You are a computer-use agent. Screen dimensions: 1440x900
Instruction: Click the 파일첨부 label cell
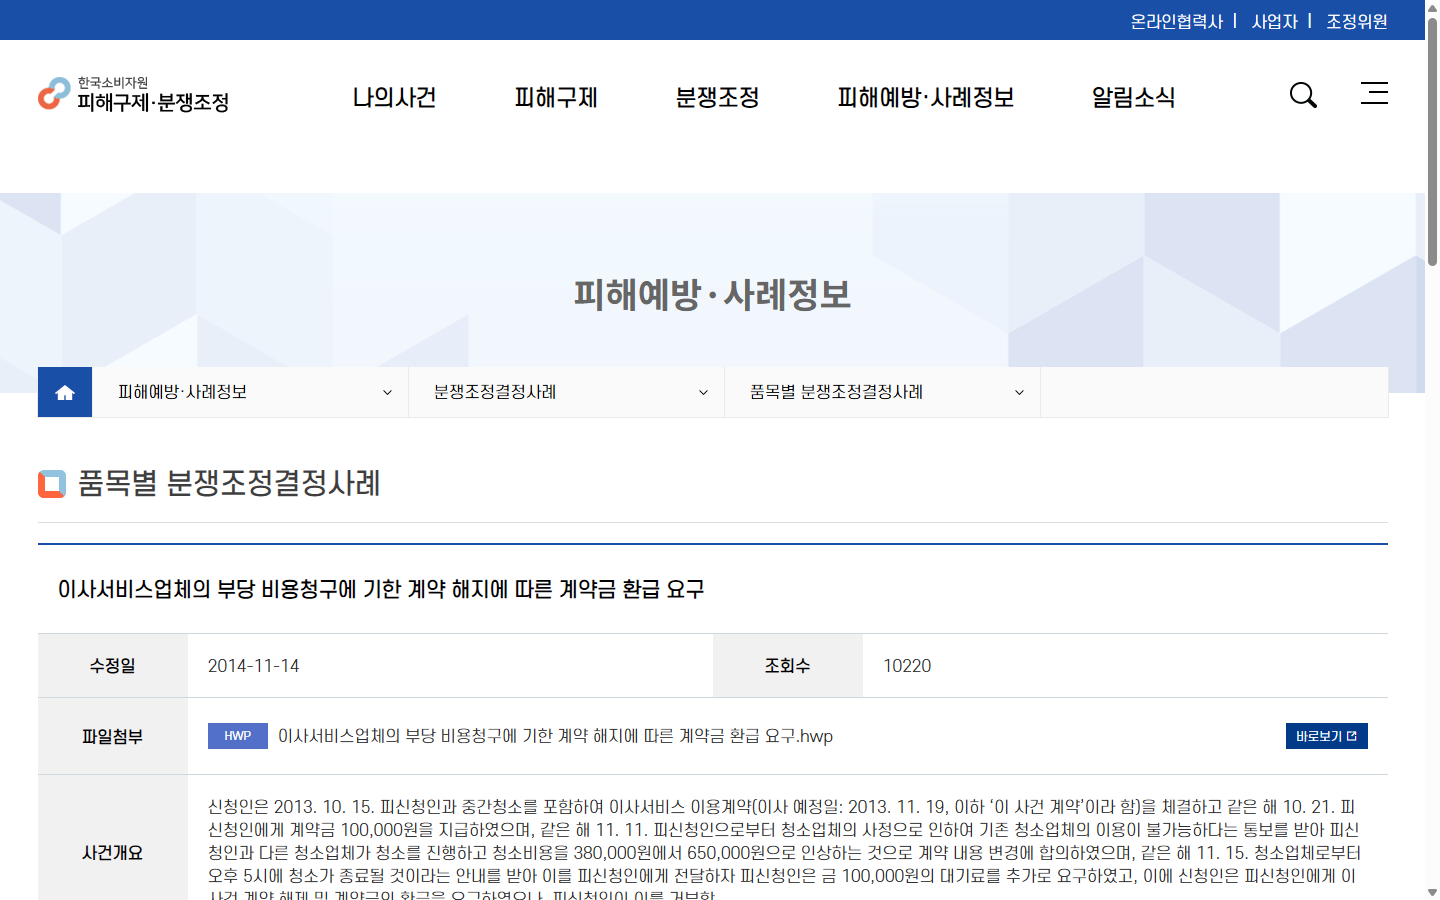[x=113, y=736]
